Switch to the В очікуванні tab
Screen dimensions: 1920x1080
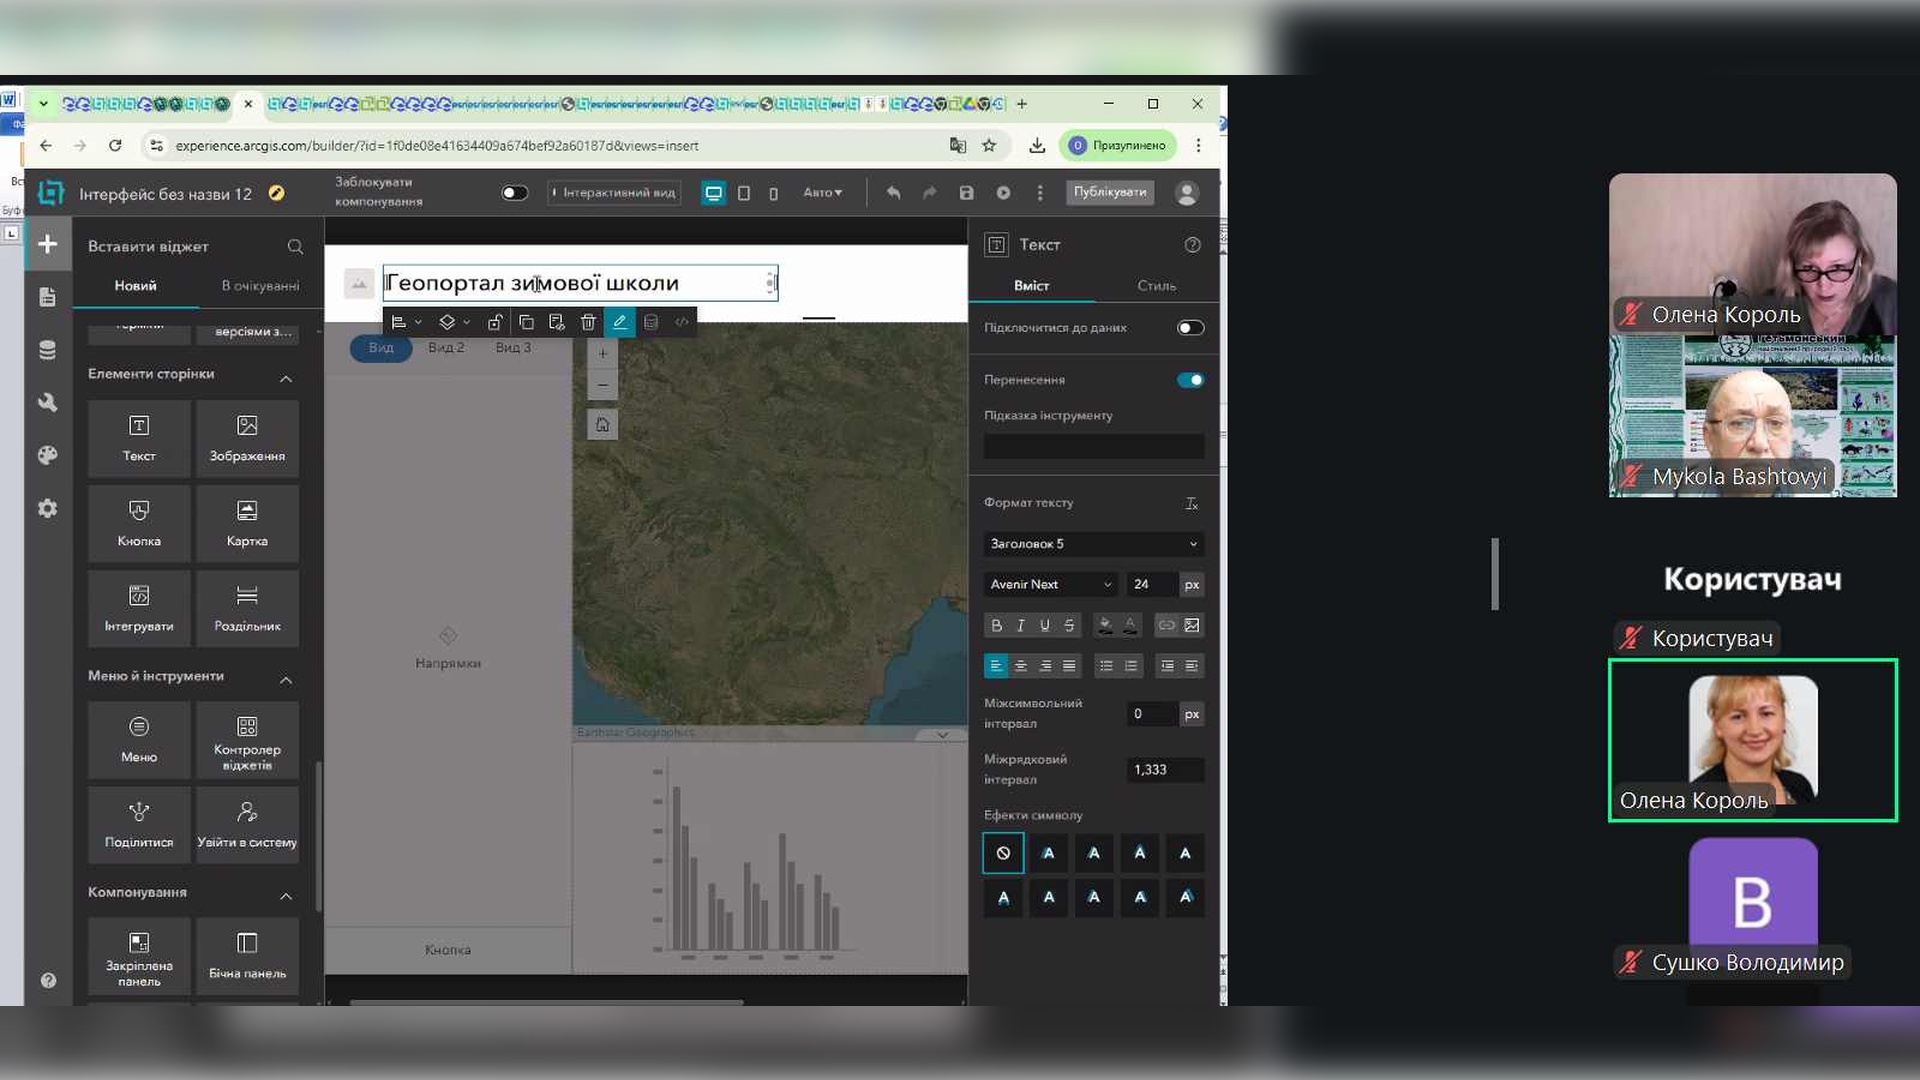pyautogui.click(x=260, y=286)
